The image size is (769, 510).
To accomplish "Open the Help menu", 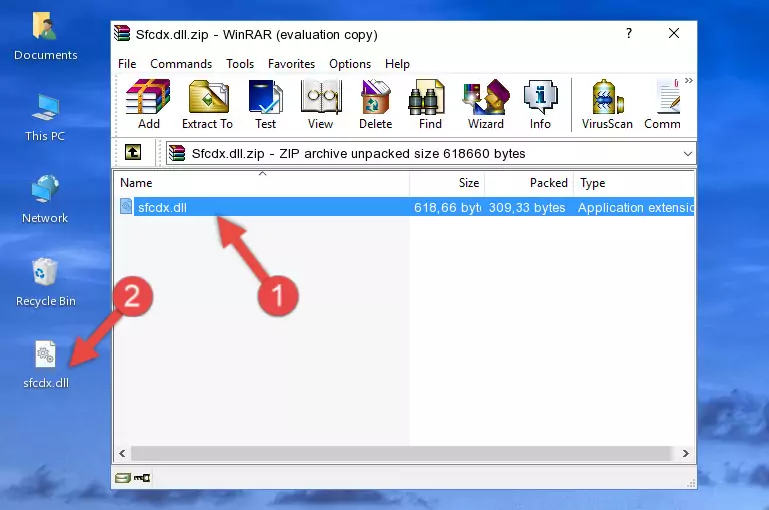I will click(x=397, y=64).
